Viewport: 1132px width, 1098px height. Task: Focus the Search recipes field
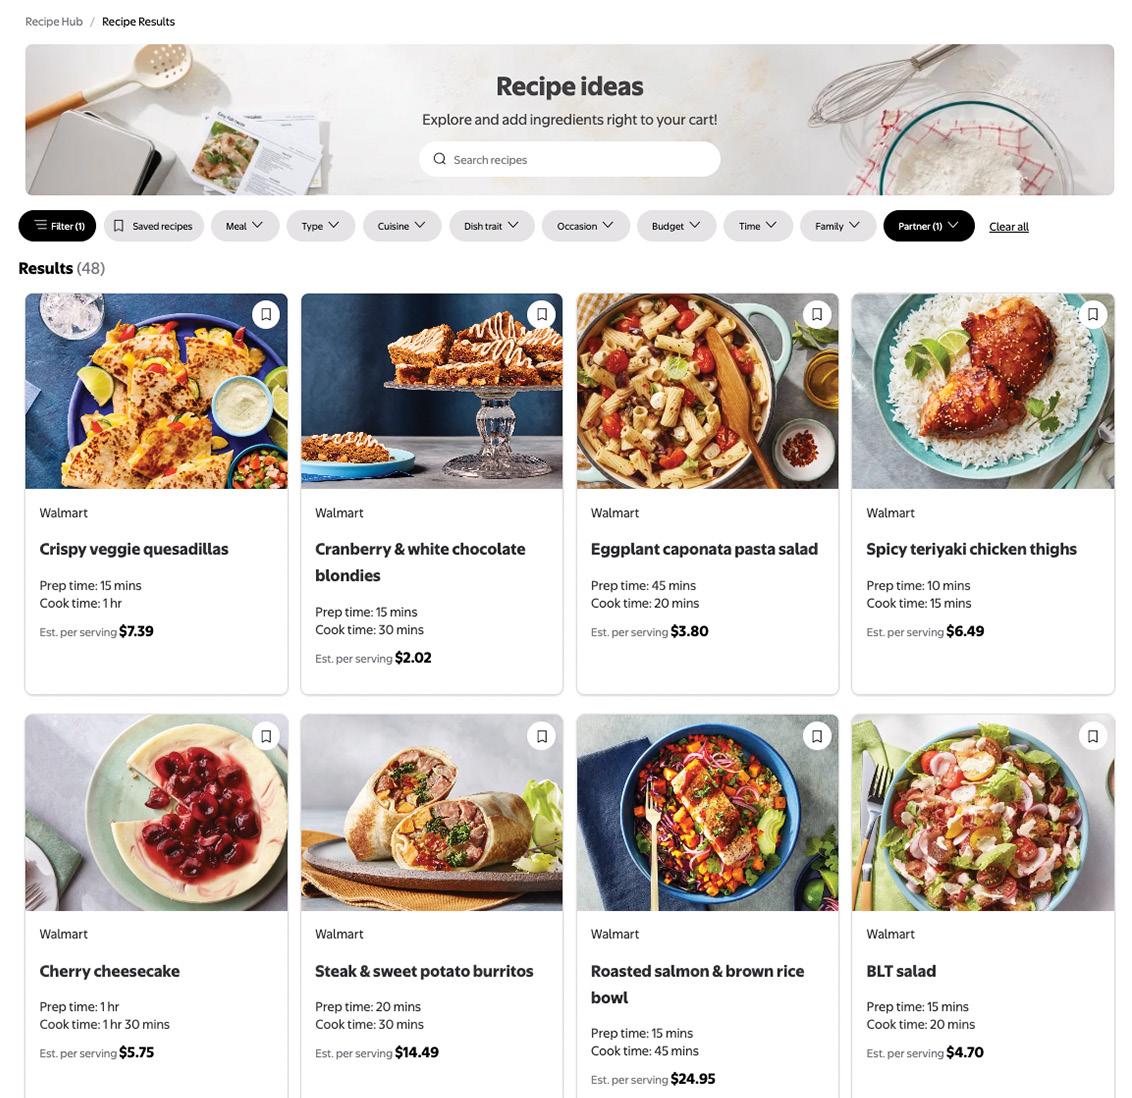[570, 159]
